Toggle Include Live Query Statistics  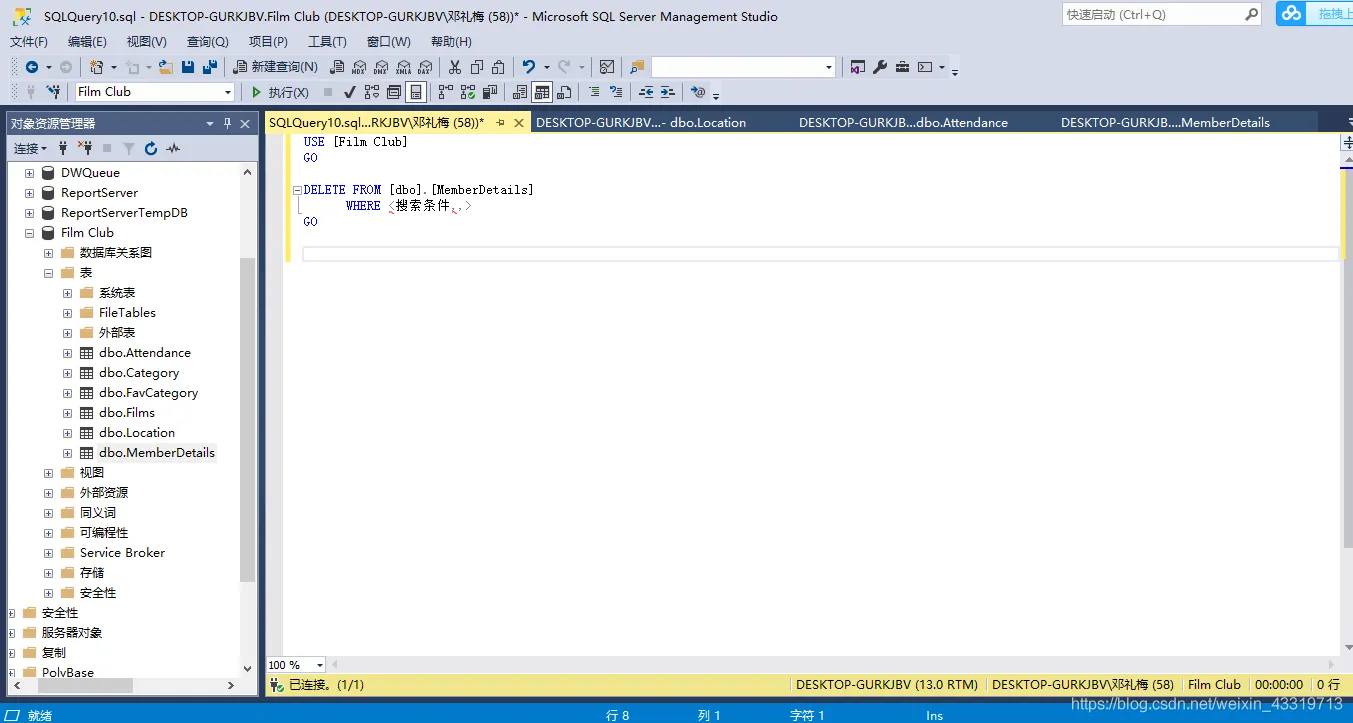(468, 92)
